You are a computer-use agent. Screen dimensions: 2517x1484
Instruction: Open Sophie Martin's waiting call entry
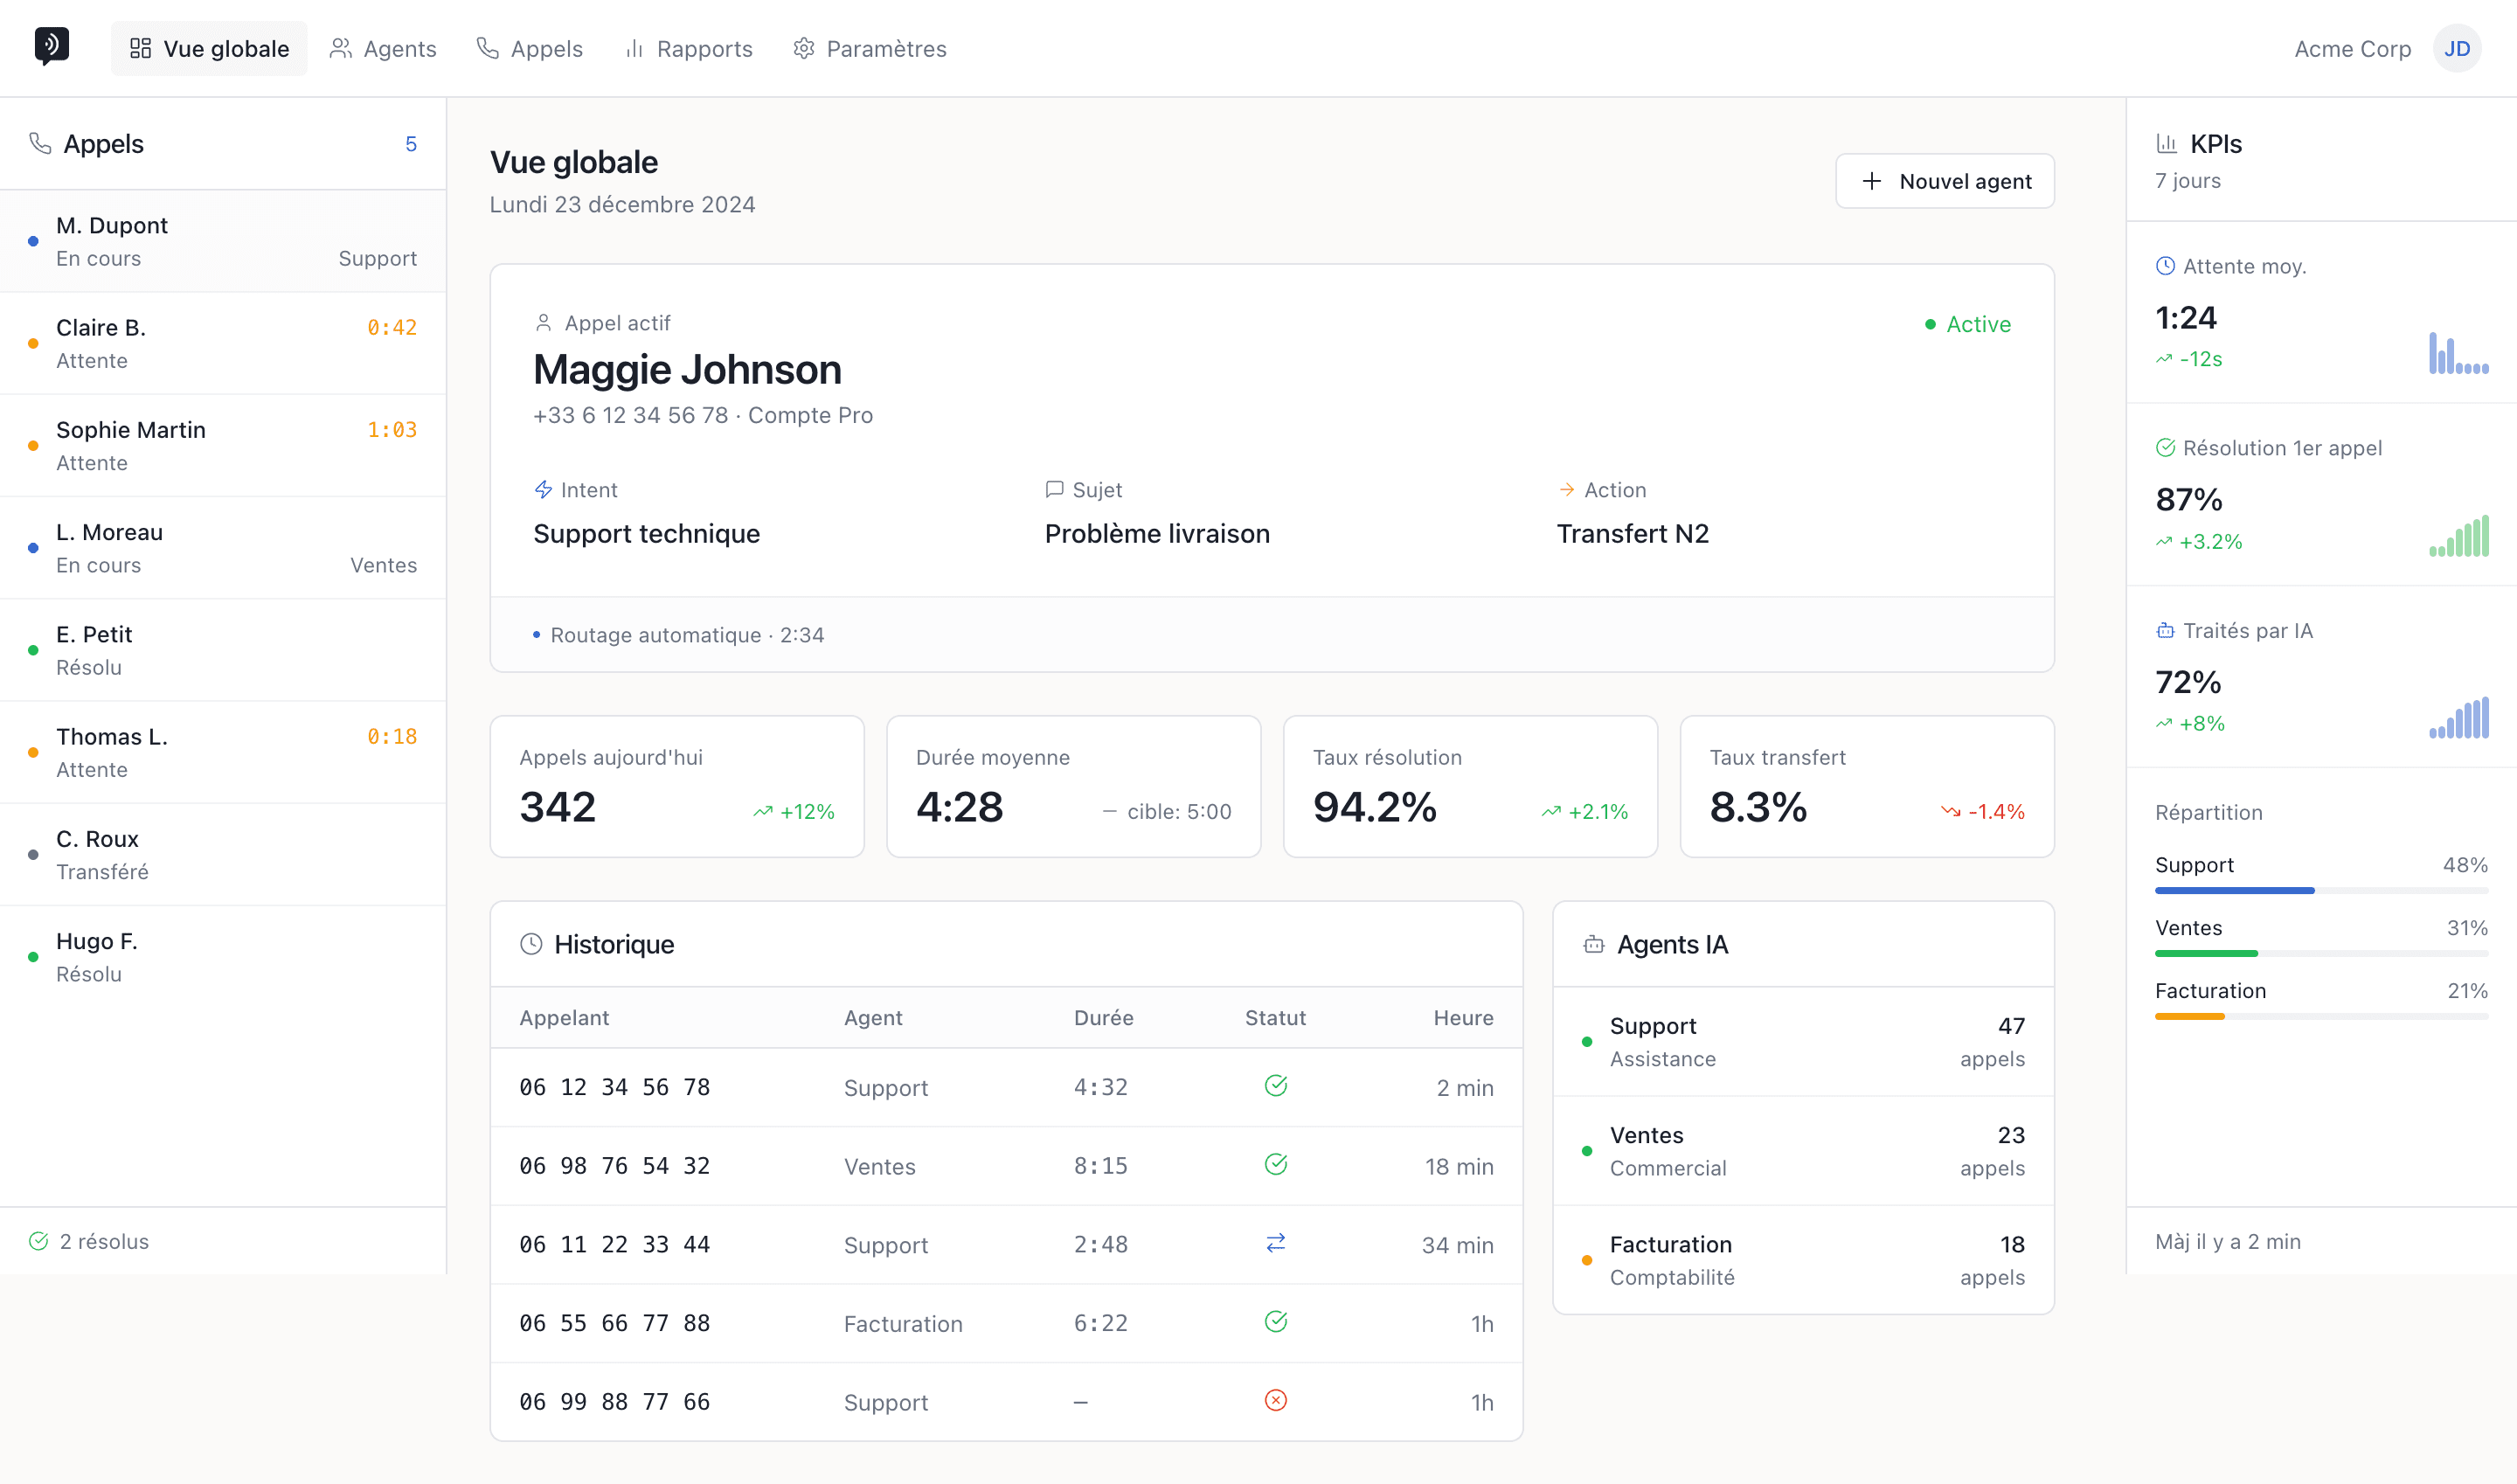pyautogui.click(x=221, y=444)
